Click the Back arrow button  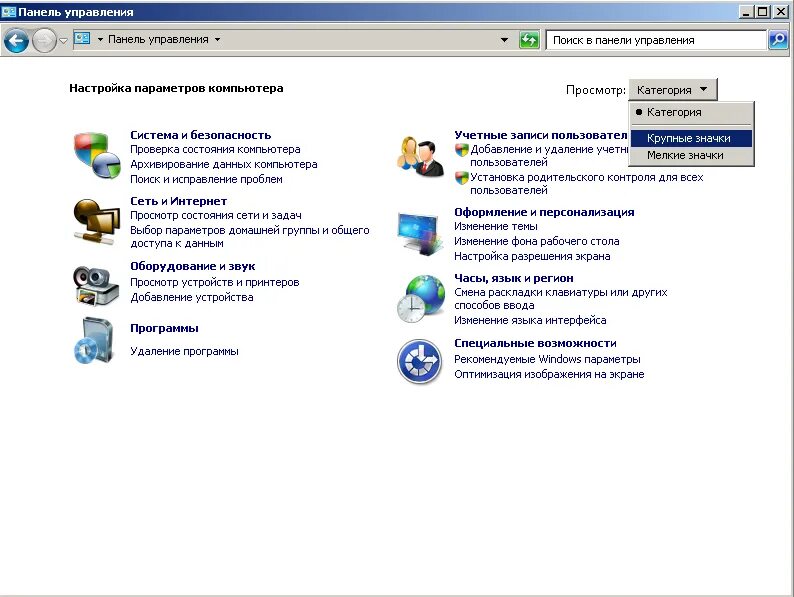[16, 41]
